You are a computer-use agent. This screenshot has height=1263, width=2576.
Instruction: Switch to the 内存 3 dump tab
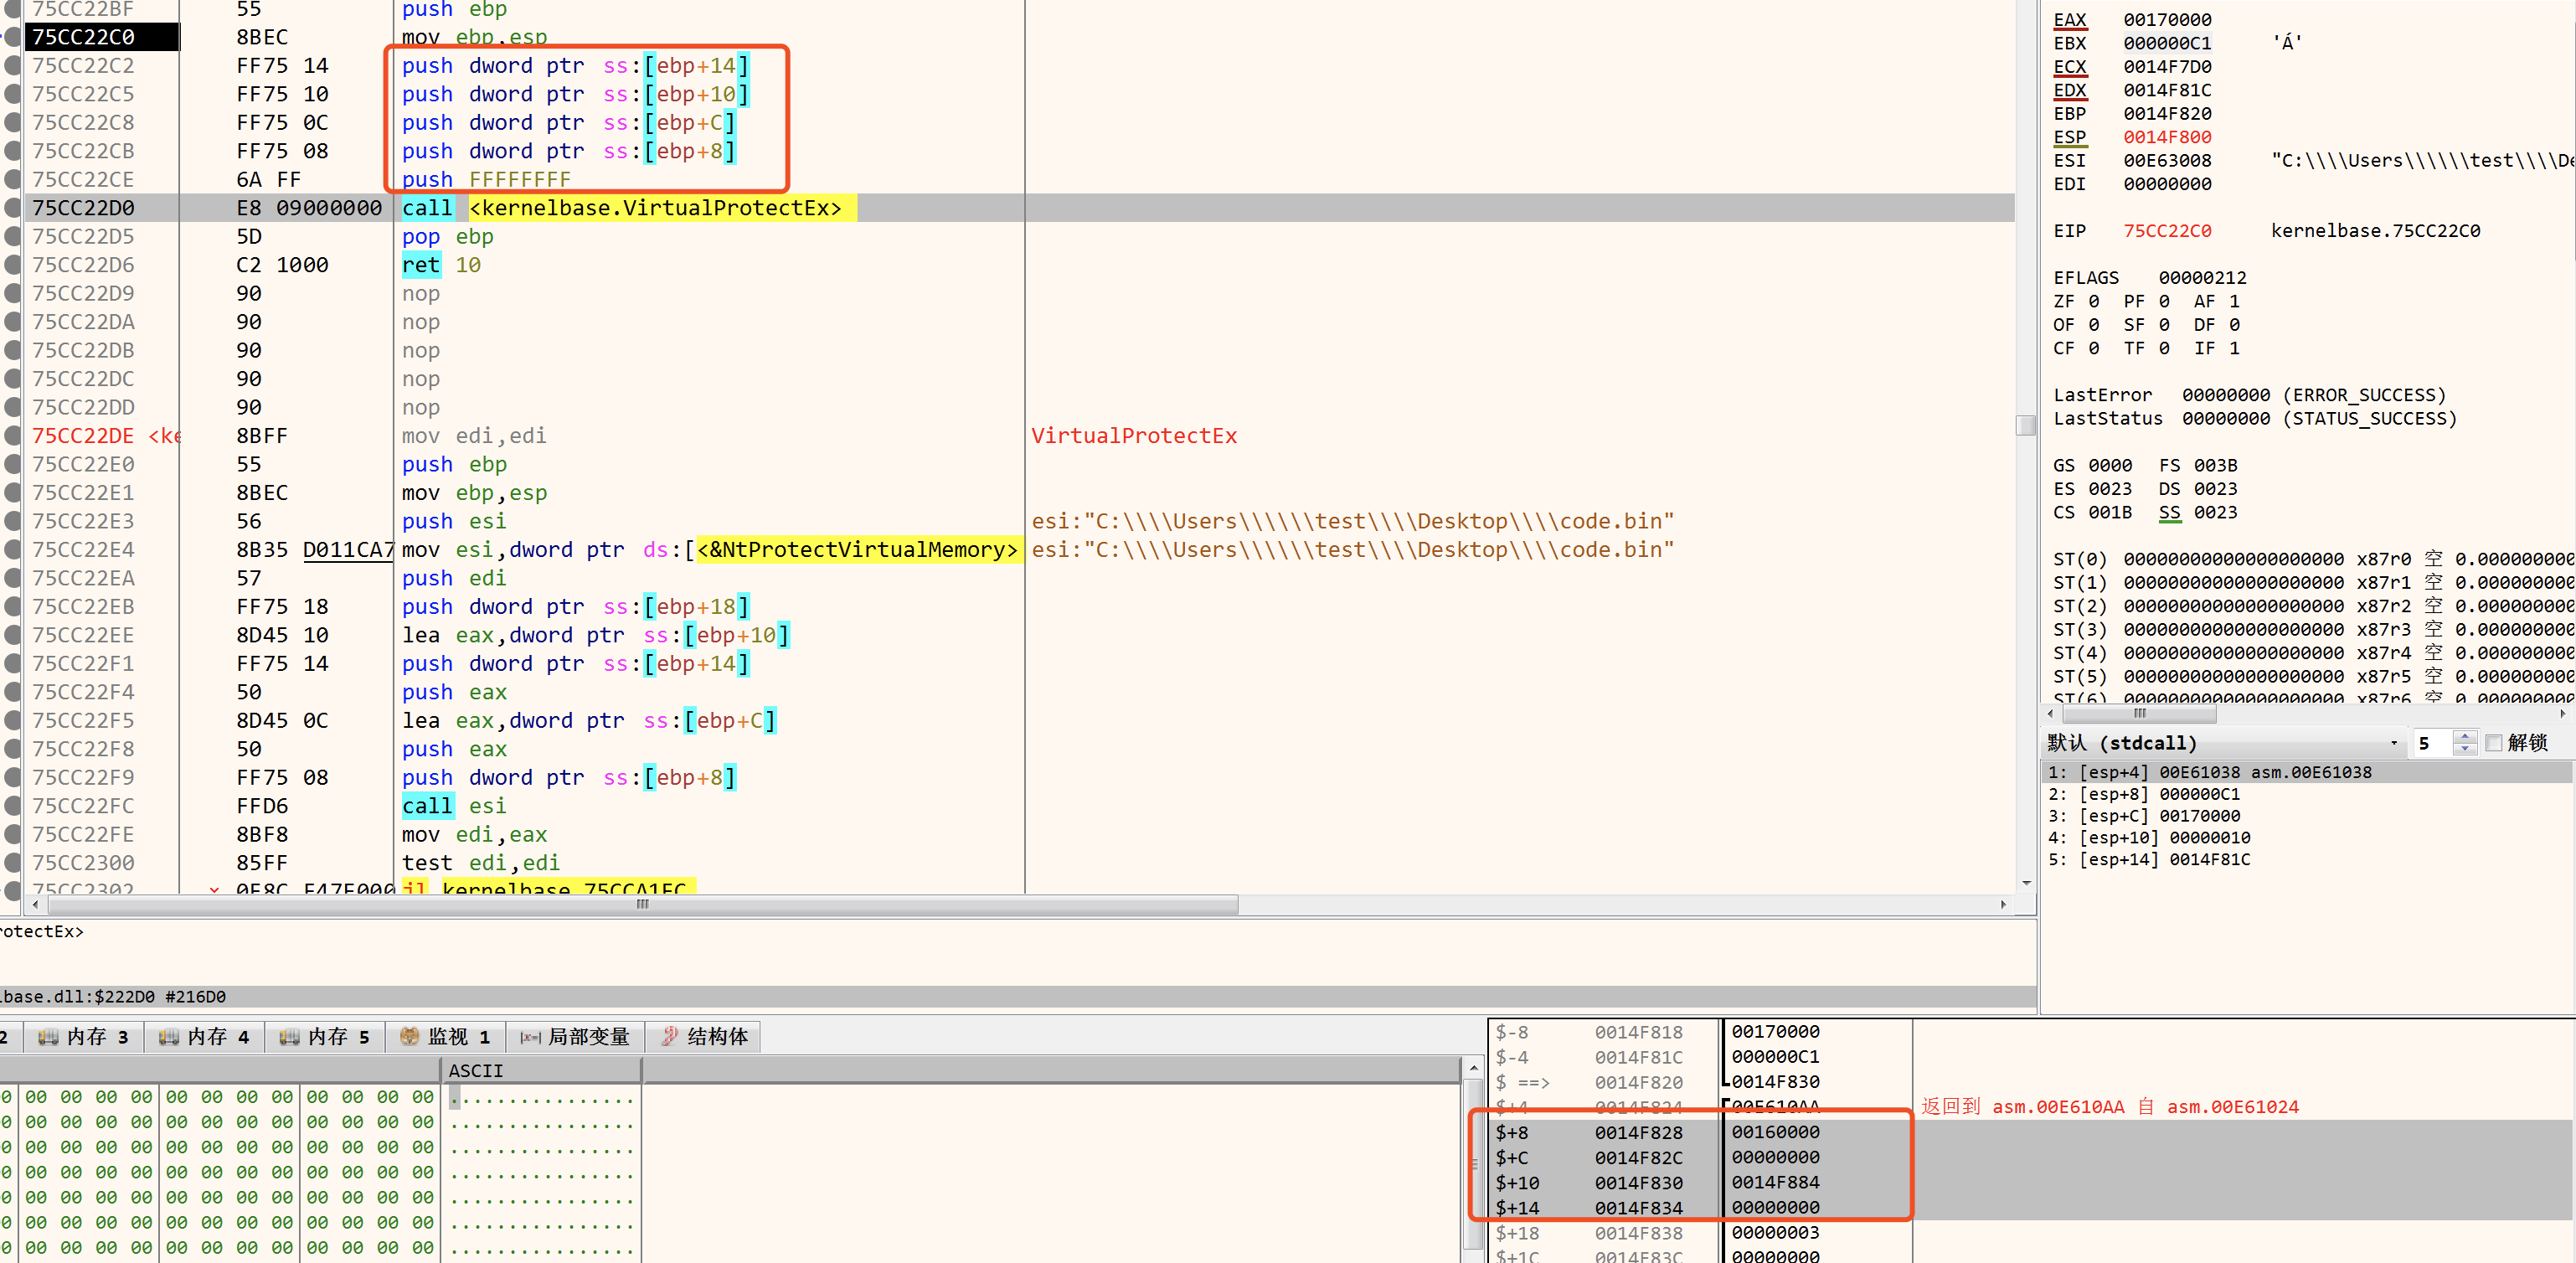pos(84,1037)
